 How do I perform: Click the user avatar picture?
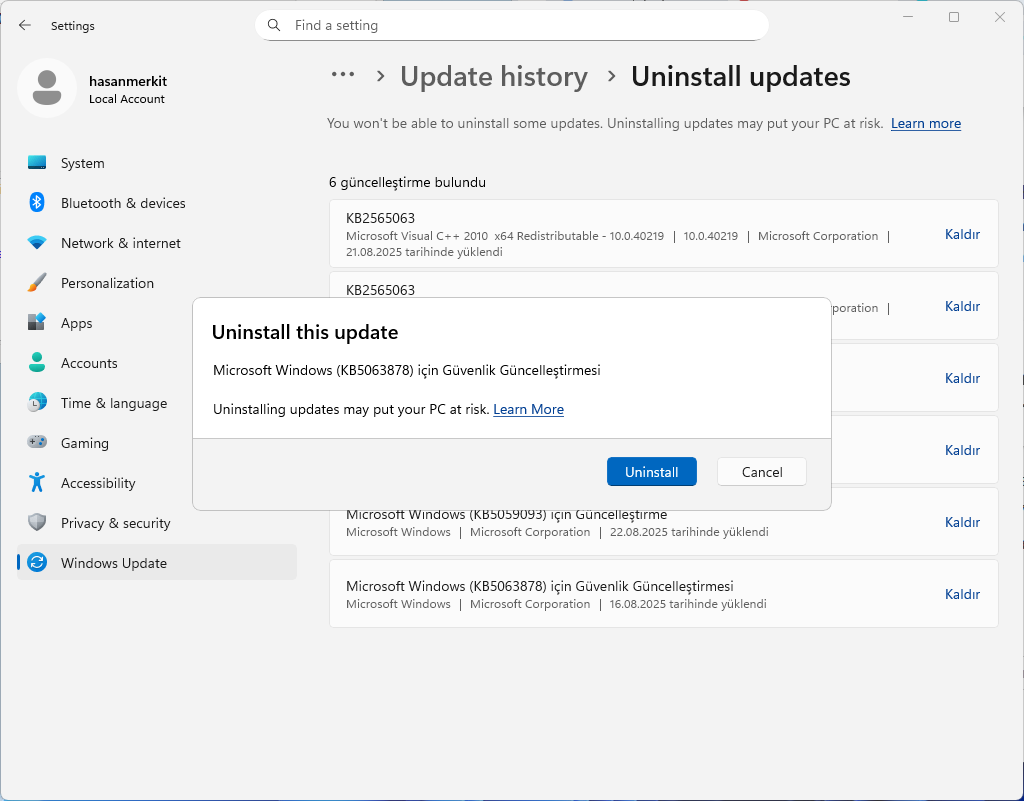(x=47, y=88)
